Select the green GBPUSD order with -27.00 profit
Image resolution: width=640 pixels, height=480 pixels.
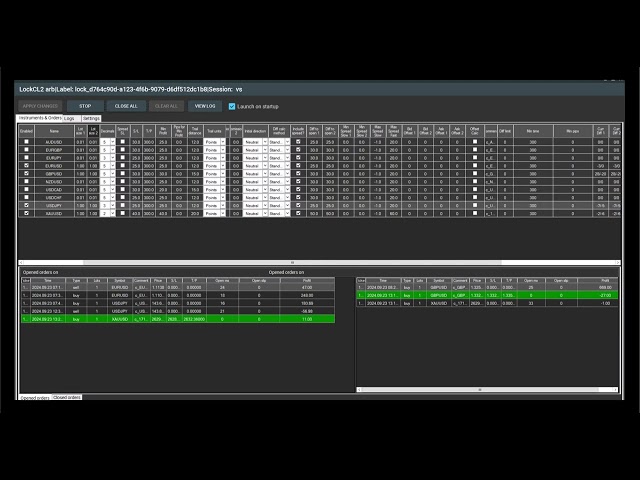487,295
